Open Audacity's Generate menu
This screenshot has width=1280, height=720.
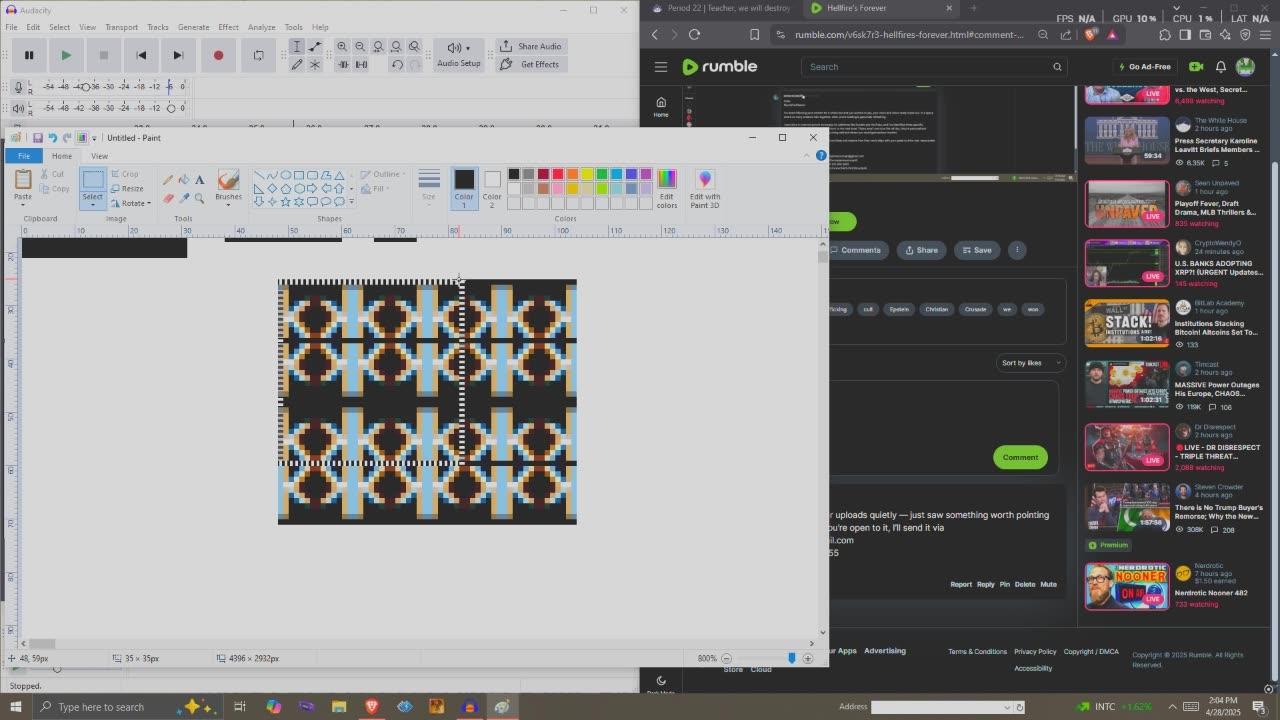[193, 27]
